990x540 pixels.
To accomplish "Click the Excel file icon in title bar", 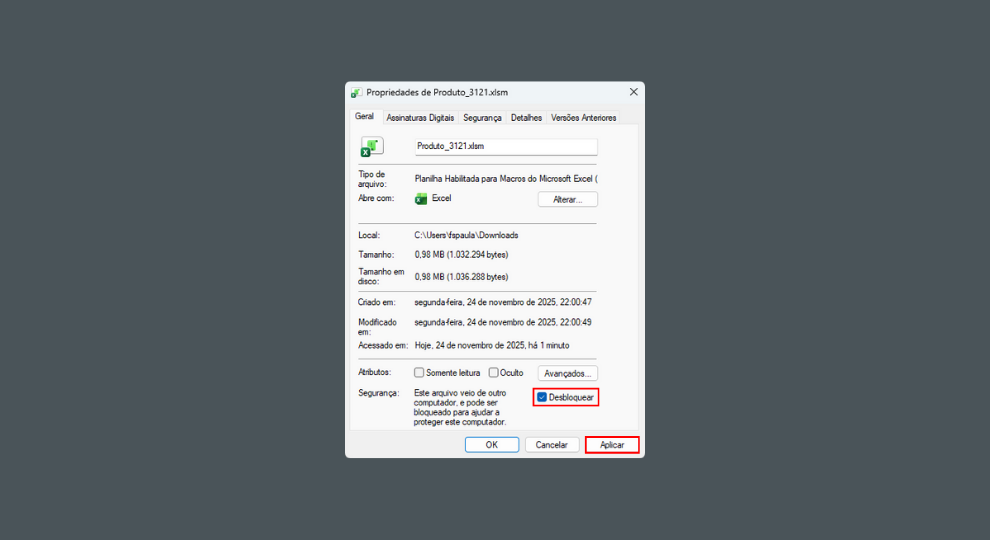I will tap(357, 92).
